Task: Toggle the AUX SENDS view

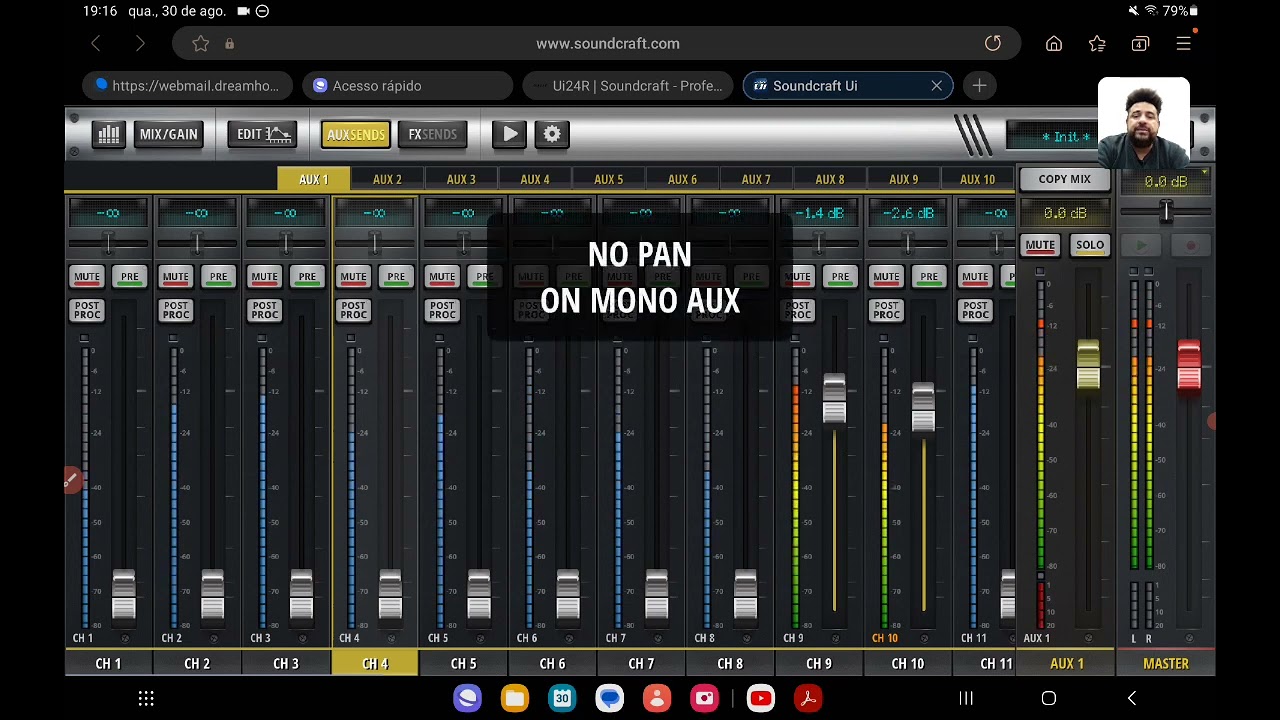Action: [355, 134]
